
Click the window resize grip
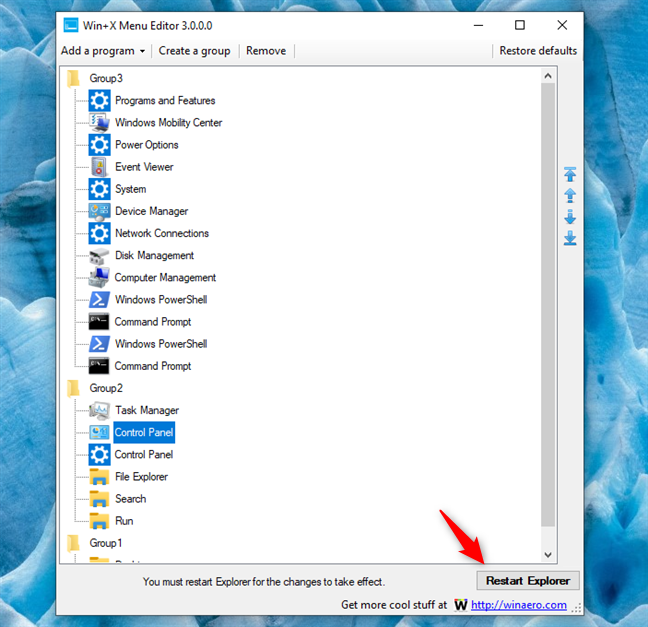pyautogui.click(x=577, y=608)
